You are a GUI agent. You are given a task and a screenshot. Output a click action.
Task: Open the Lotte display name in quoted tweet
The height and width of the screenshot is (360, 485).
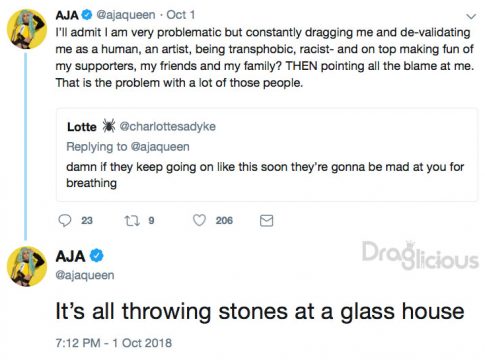(82, 127)
